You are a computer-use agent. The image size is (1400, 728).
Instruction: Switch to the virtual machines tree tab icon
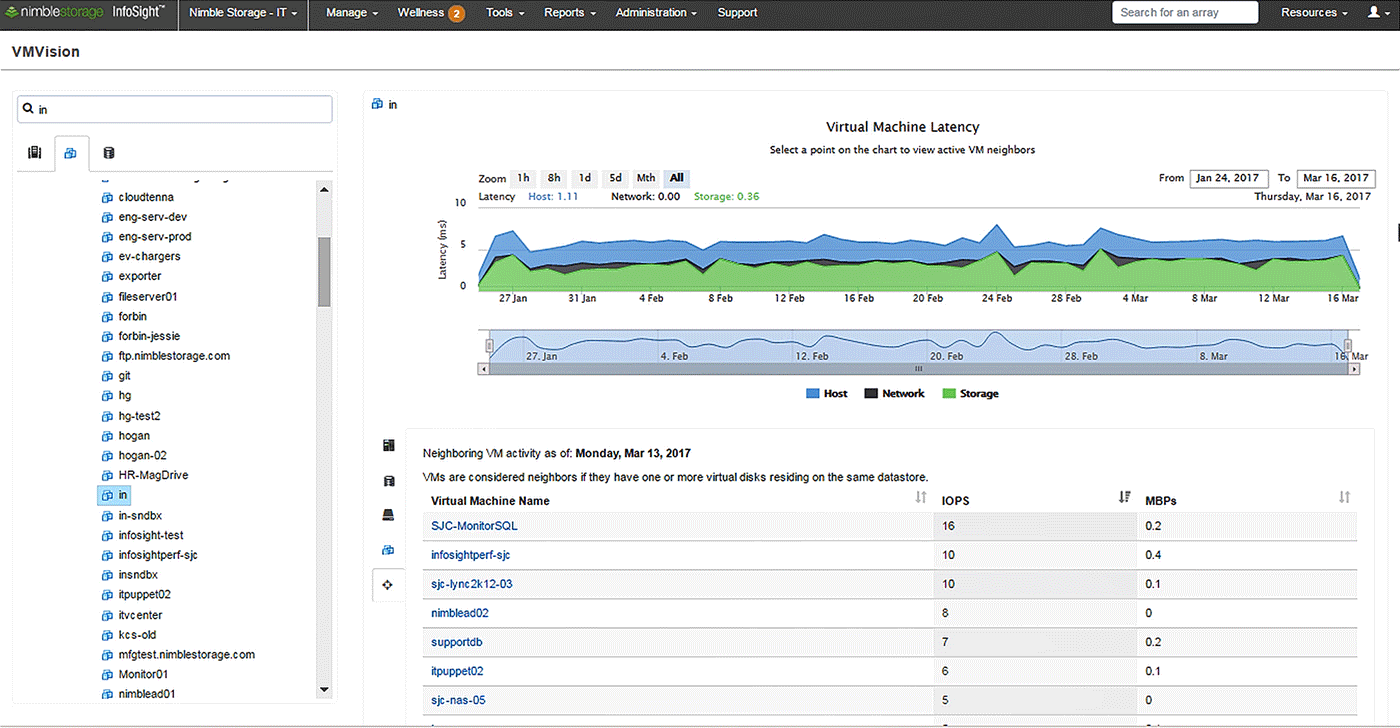(x=71, y=153)
